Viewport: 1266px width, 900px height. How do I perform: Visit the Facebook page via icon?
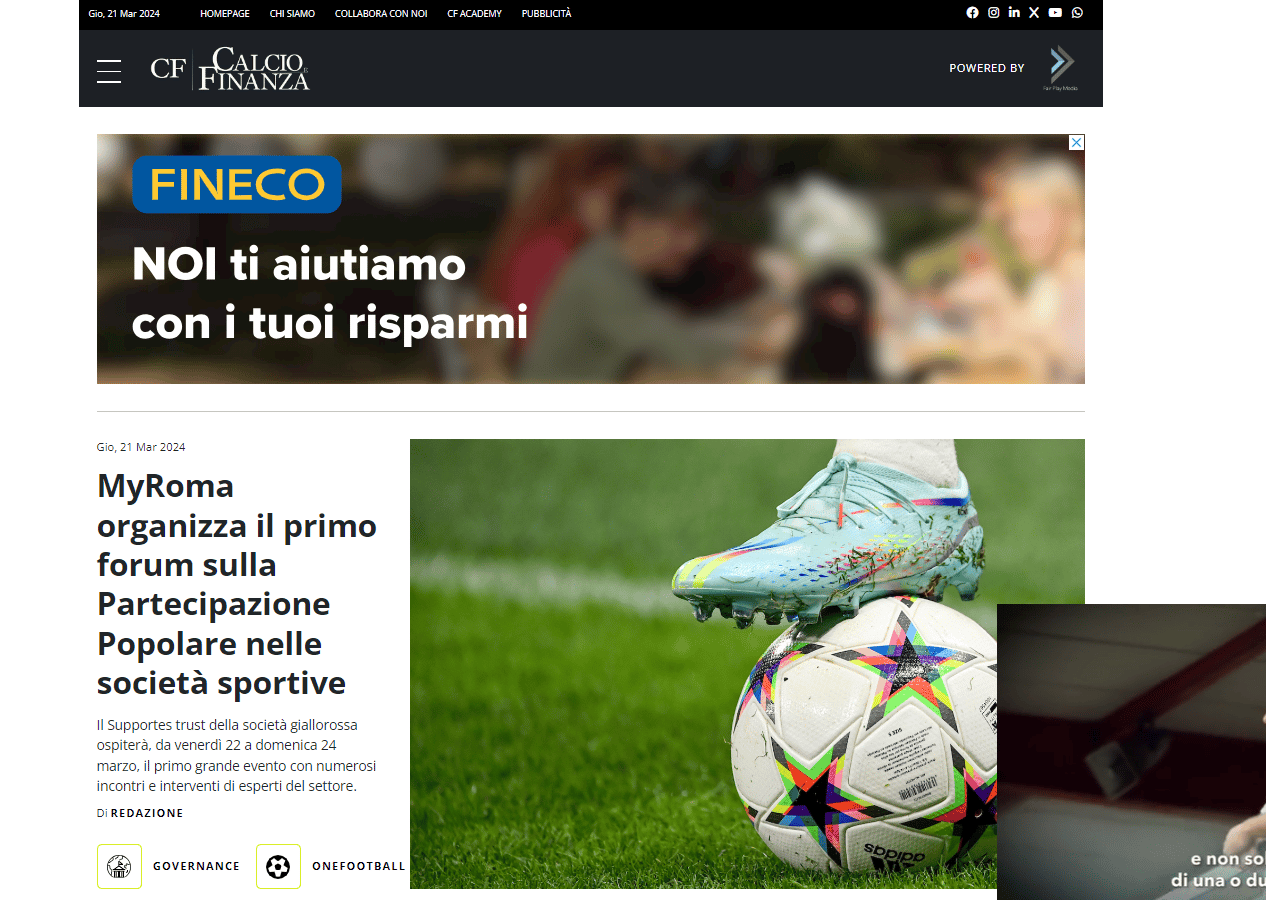tap(973, 13)
